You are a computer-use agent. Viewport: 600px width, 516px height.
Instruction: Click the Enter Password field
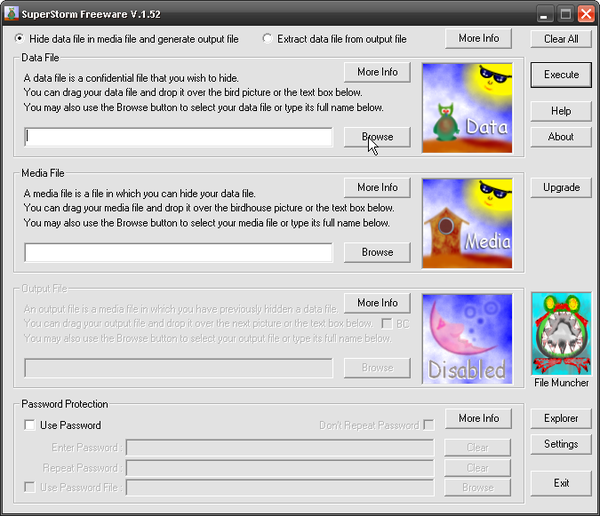pos(280,447)
